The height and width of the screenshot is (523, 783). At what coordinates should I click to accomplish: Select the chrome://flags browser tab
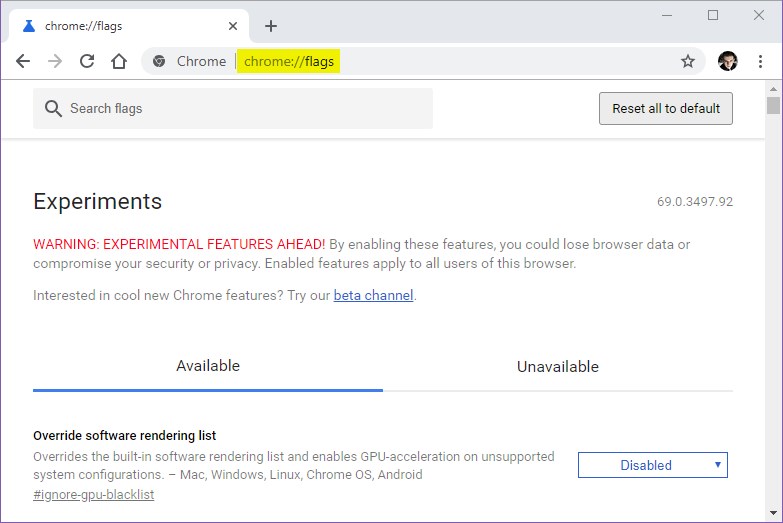click(129, 26)
